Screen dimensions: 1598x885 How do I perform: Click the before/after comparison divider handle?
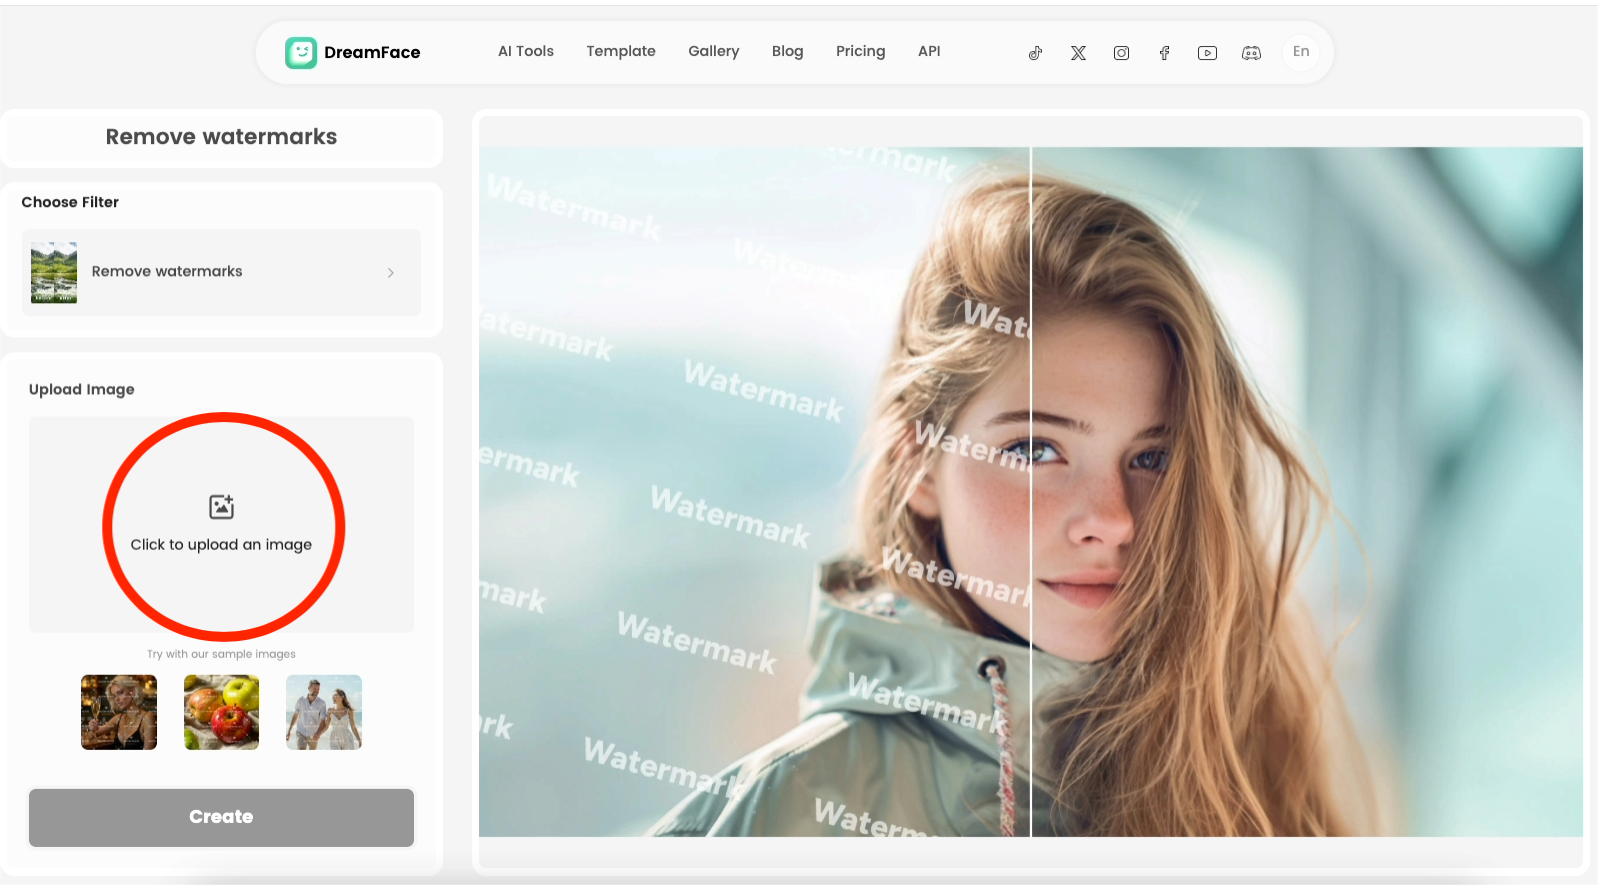(1031, 492)
